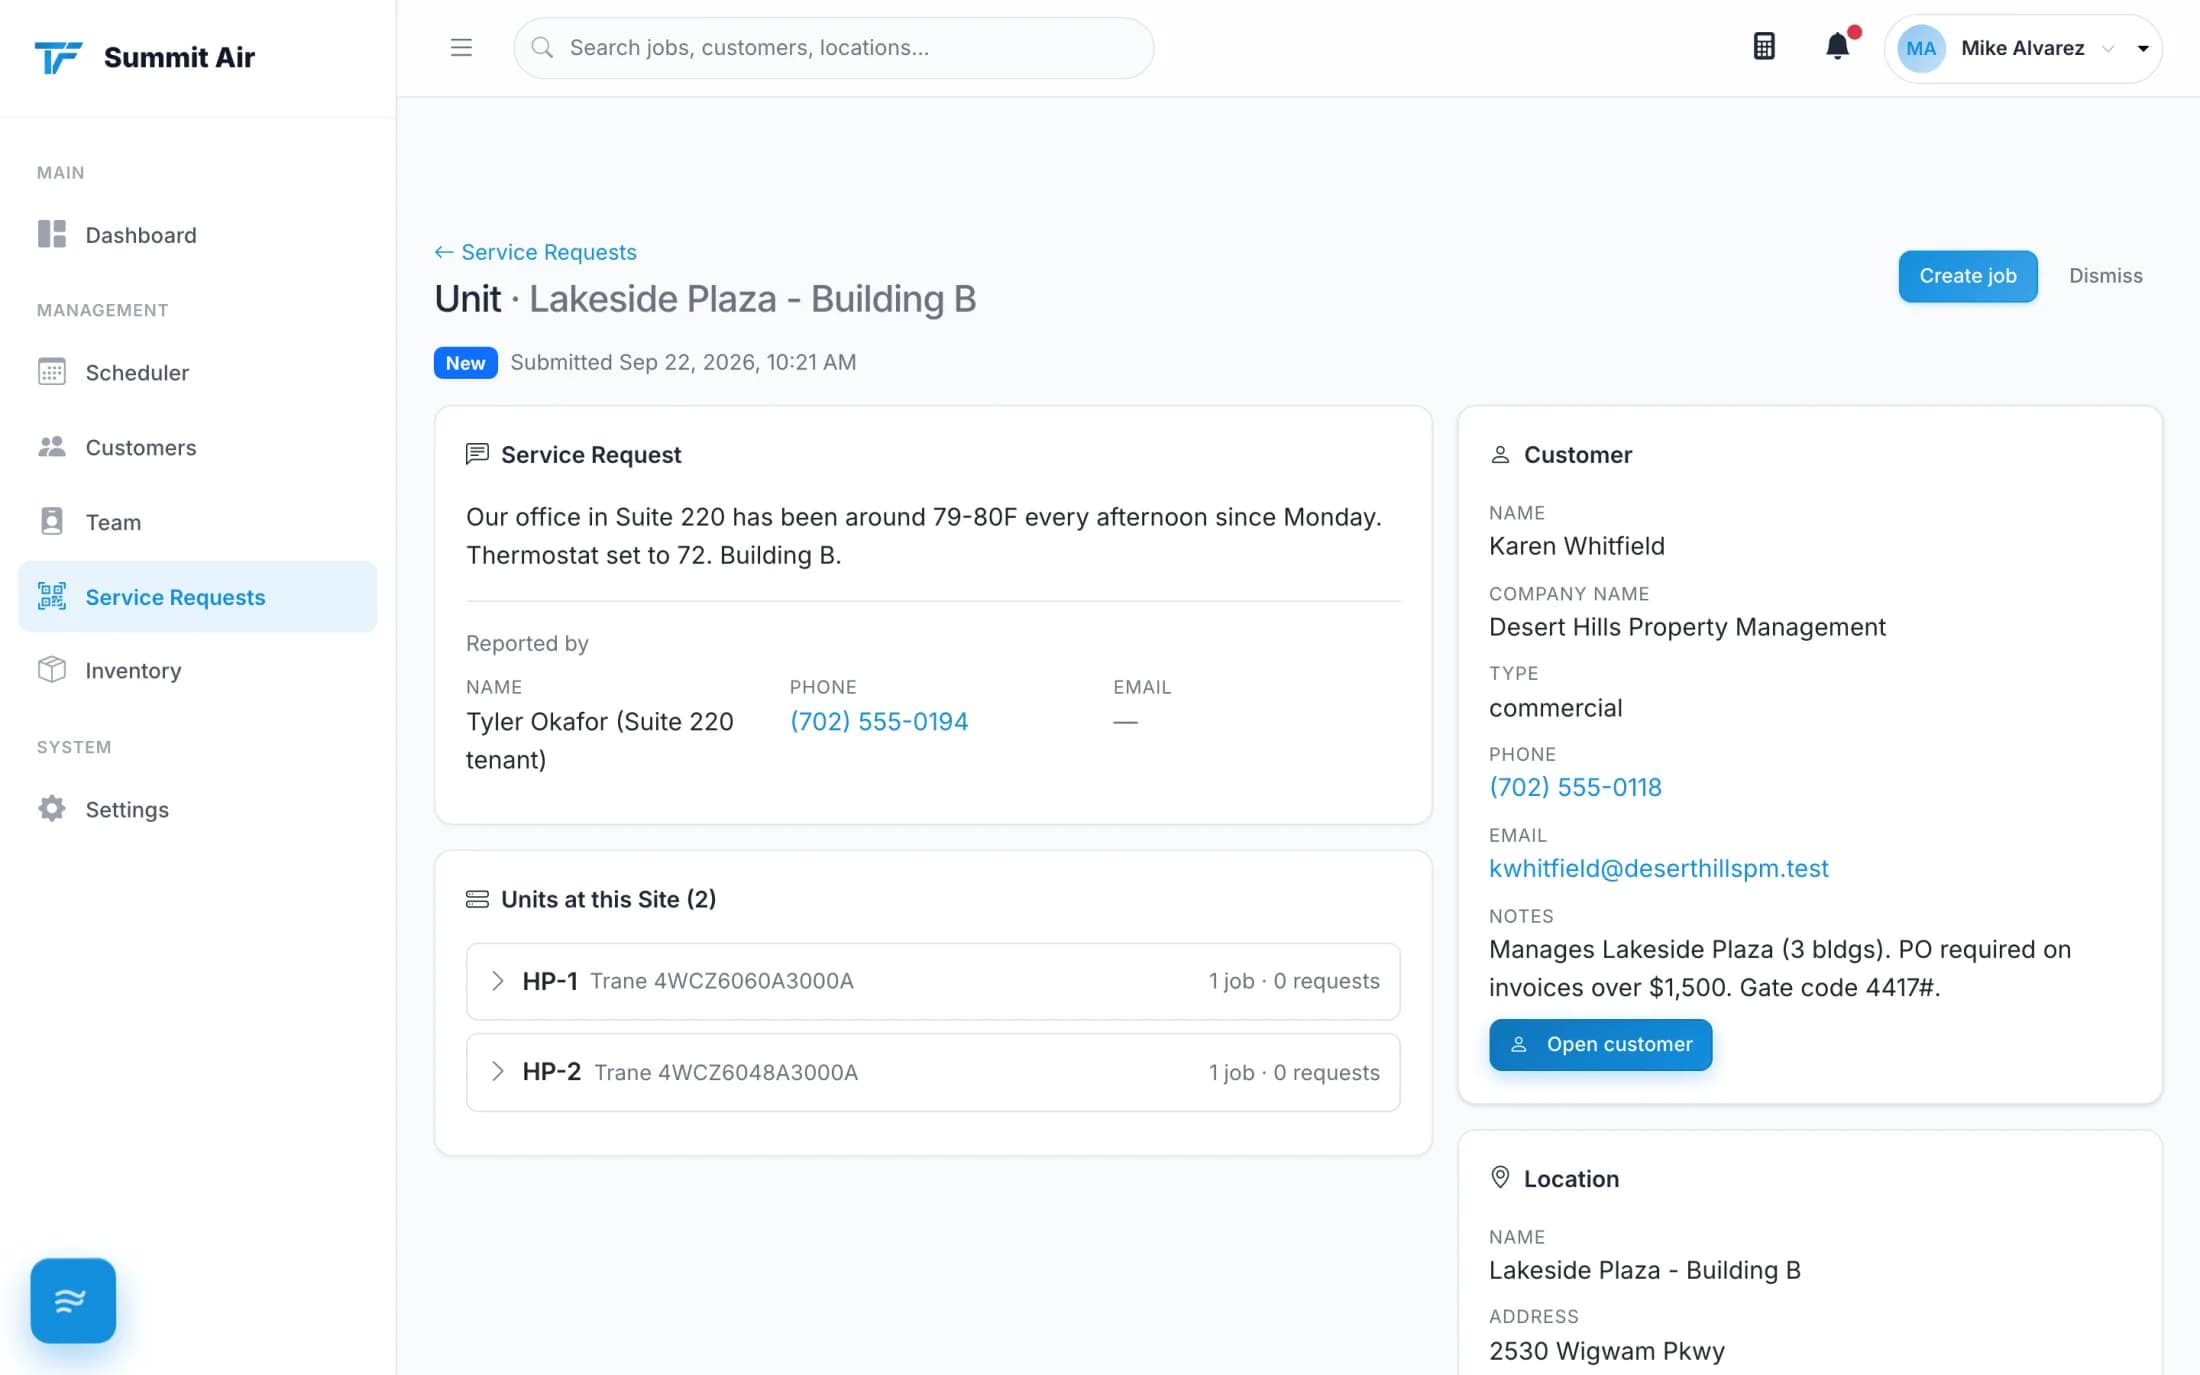Open Customers from sidebar
The image size is (2200, 1375).
[x=197, y=447]
